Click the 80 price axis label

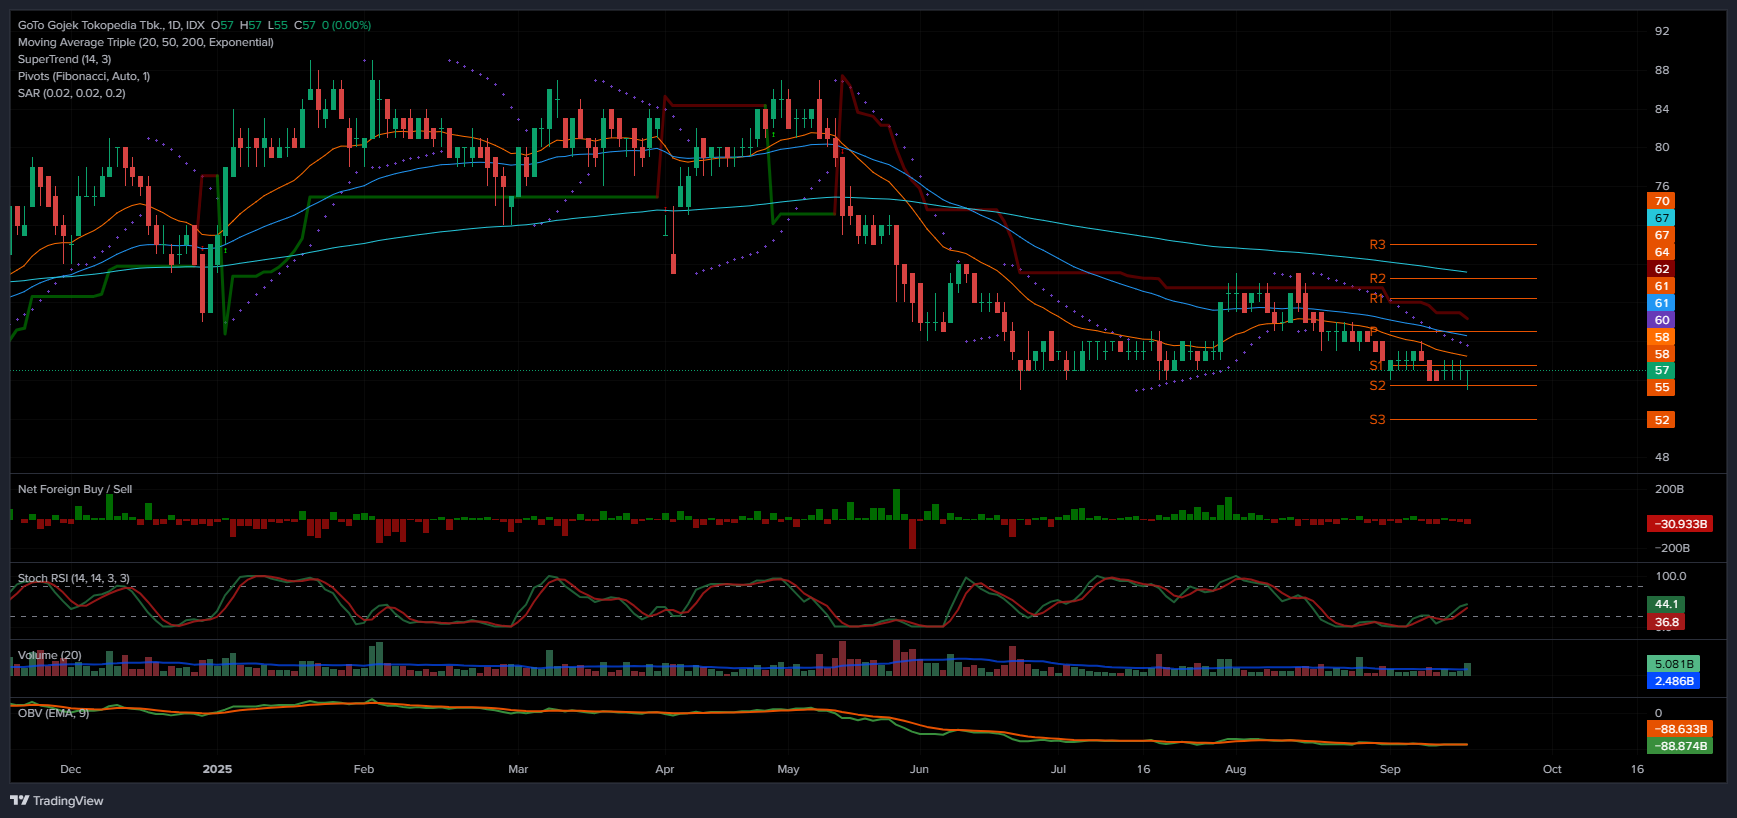(x=1662, y=147)
